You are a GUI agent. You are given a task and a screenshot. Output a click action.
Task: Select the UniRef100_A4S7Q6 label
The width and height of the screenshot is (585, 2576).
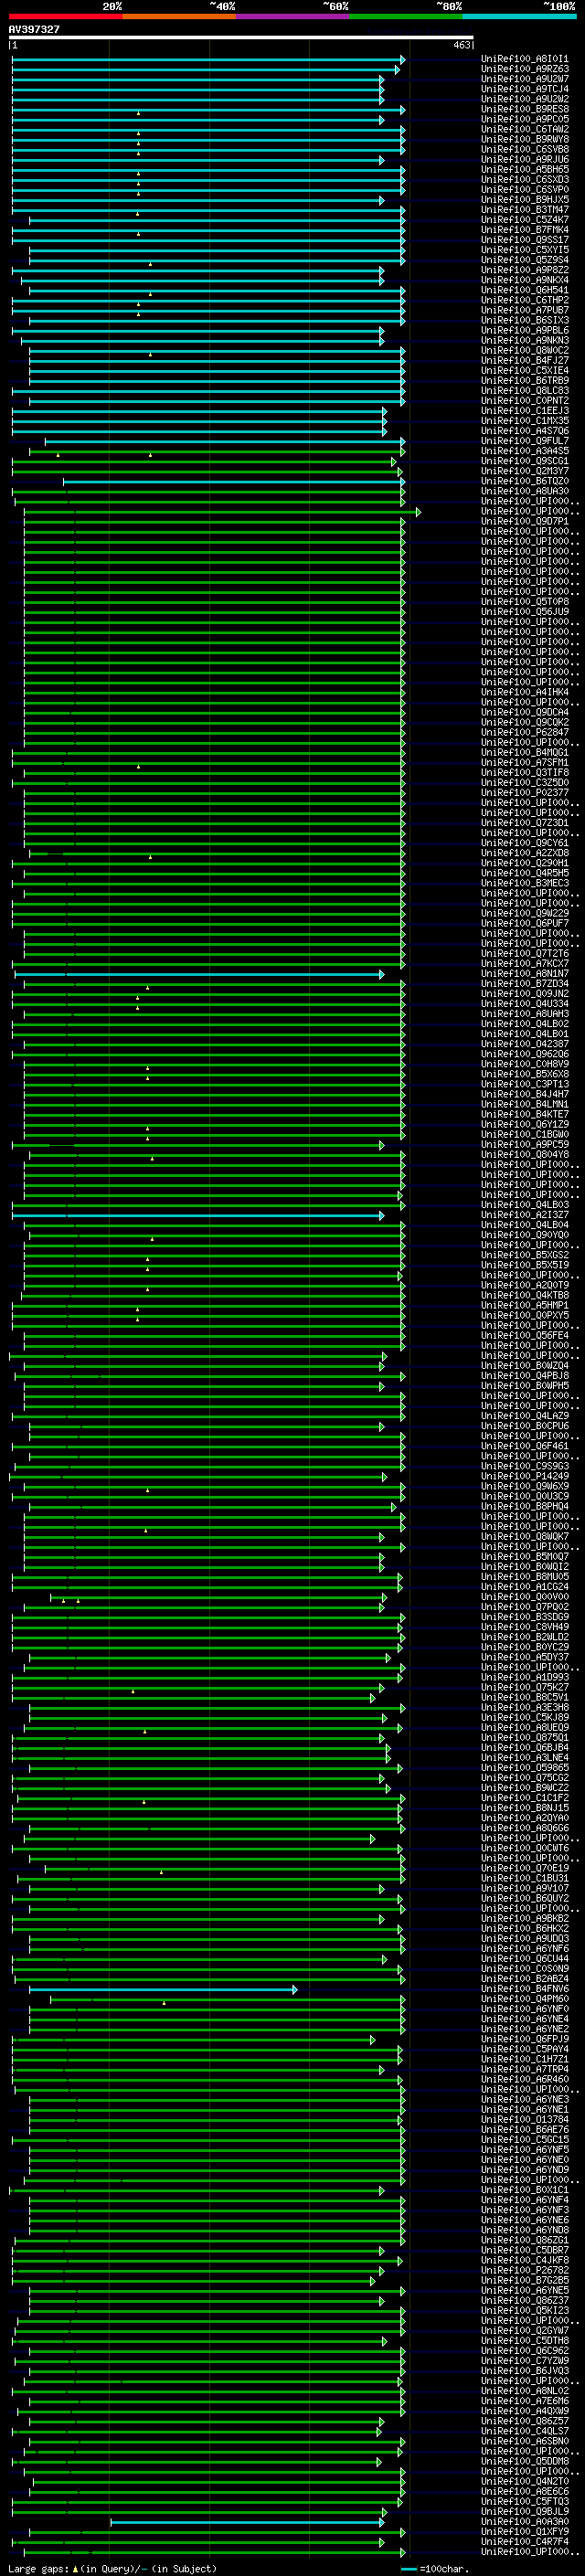(x=525, y=431)
